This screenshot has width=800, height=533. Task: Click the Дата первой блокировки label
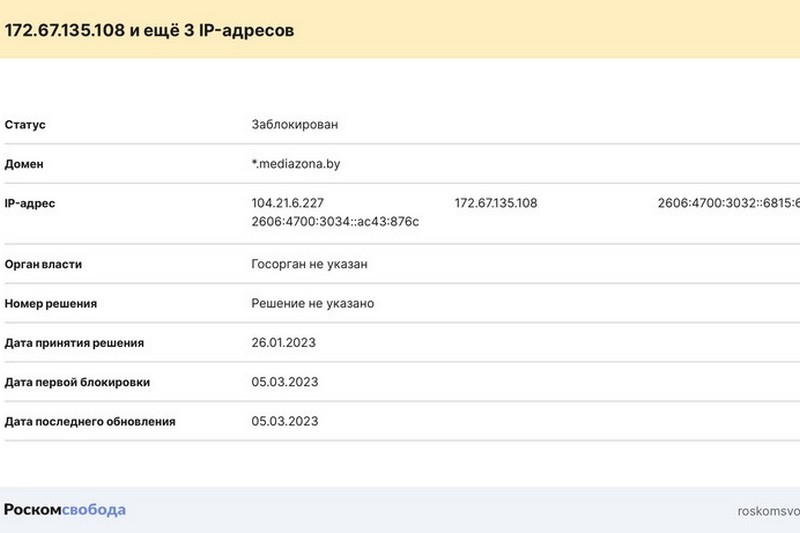click(78, 382)
